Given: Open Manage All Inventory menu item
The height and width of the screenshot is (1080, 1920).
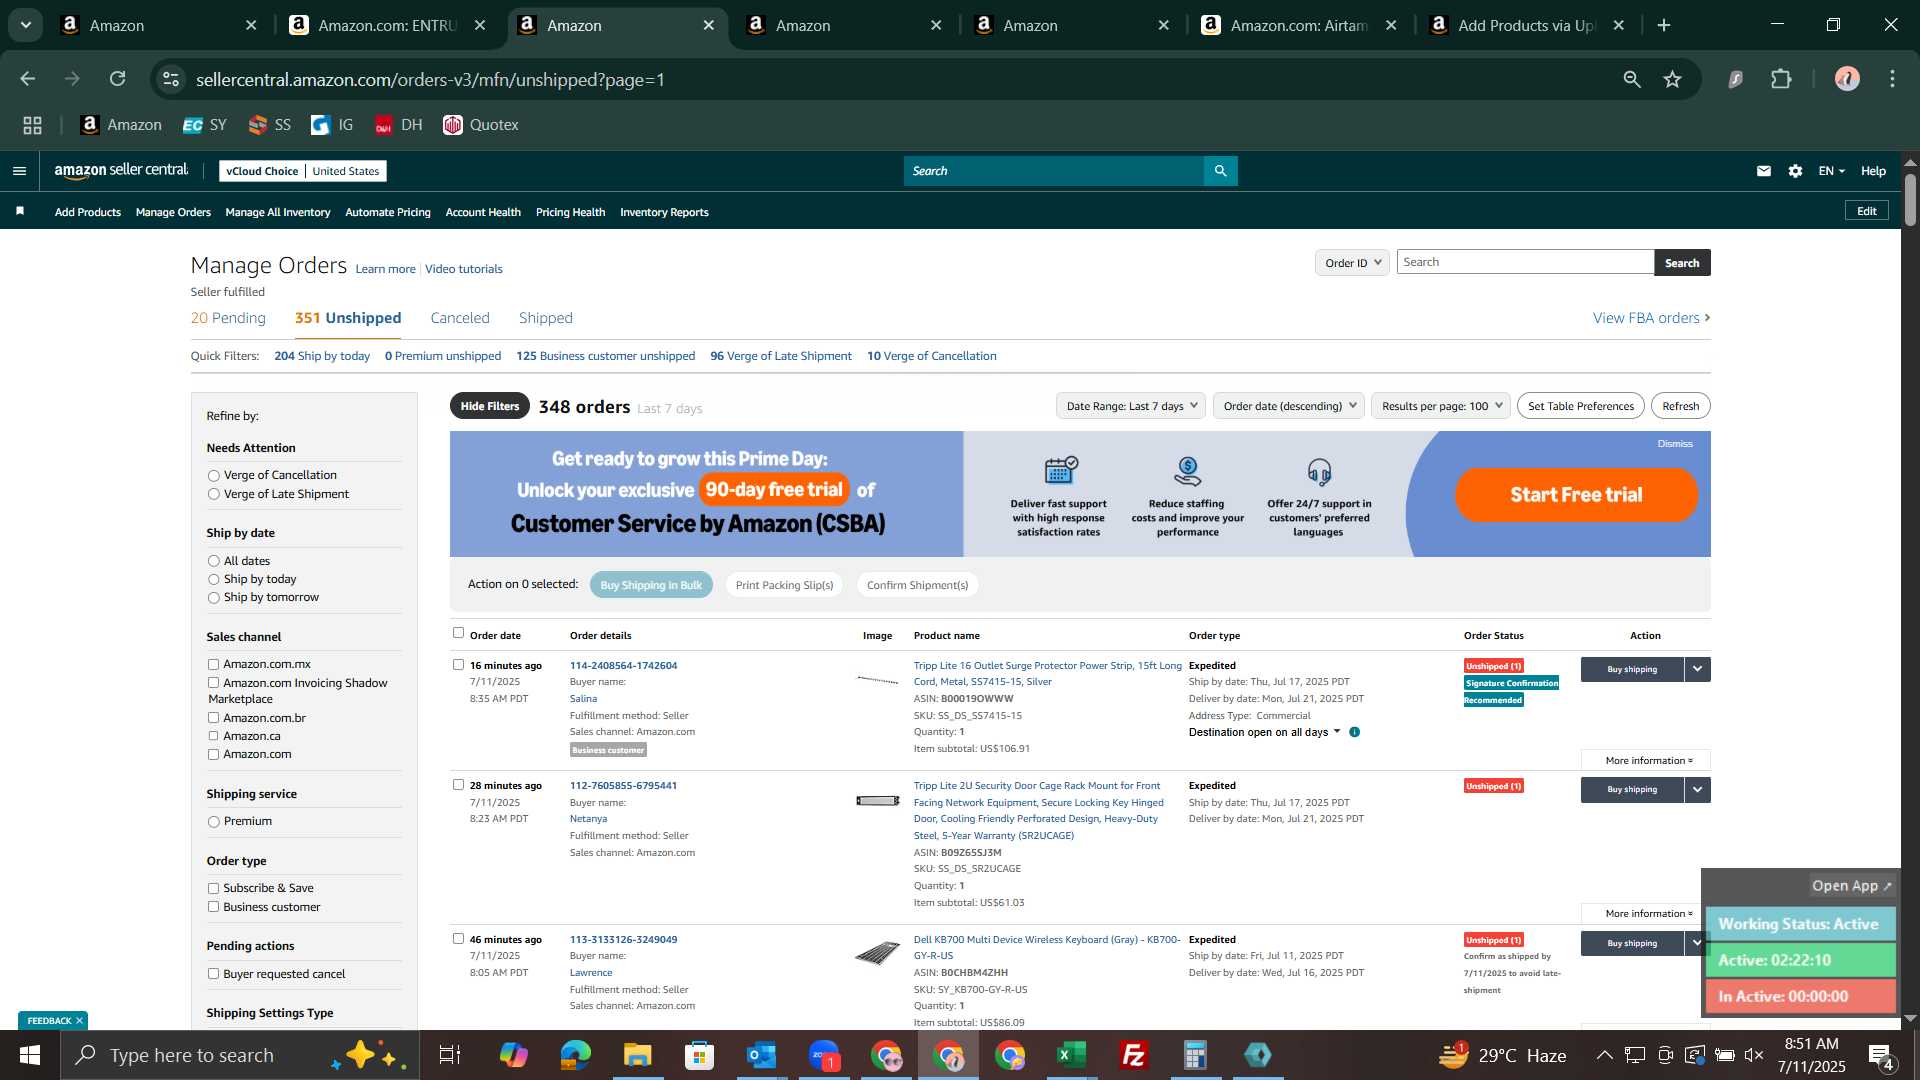Looking at the screenshot, I should tap(278, 212).
